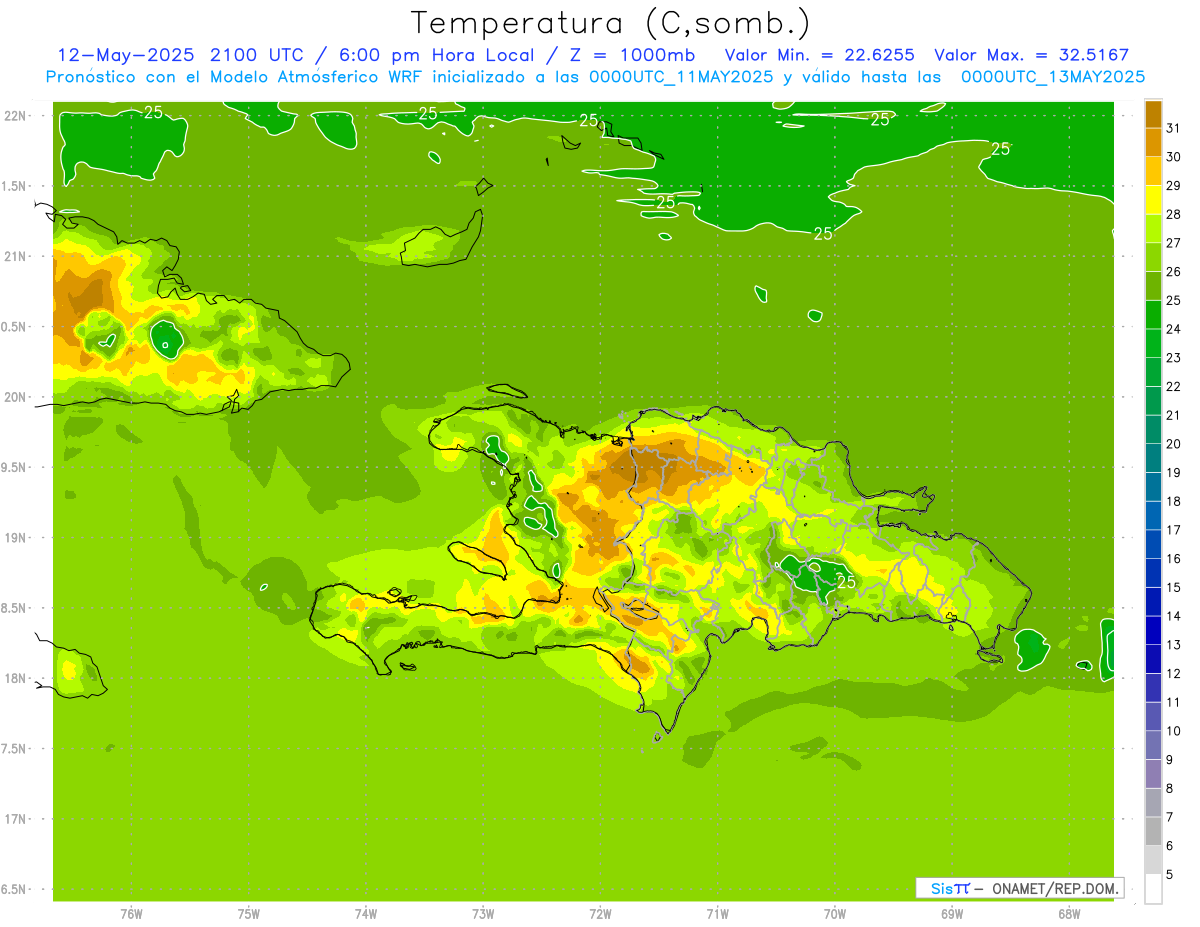Click the "76W" longitude label
This screenshot has width=1200, height=927.
click(131, 914)
